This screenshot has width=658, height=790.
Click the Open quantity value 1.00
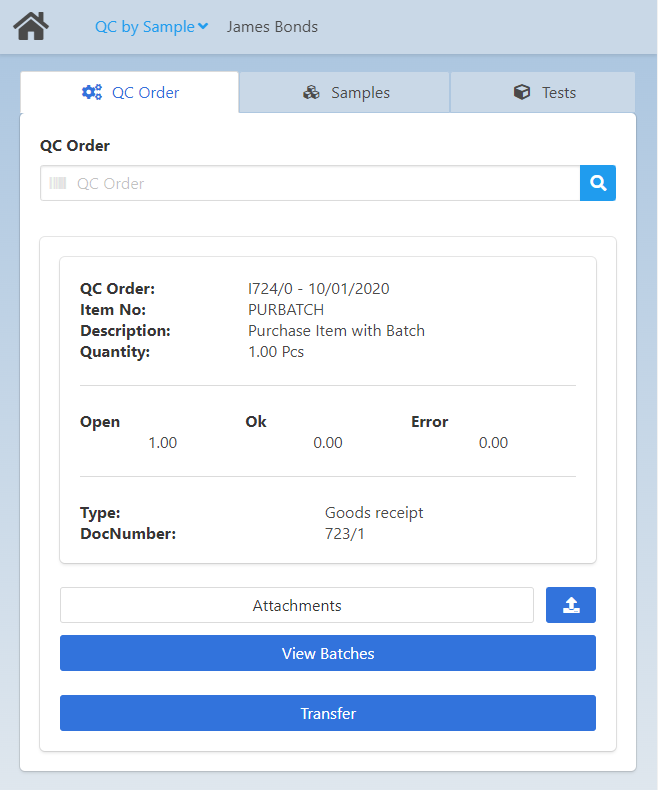click(162, 443)
